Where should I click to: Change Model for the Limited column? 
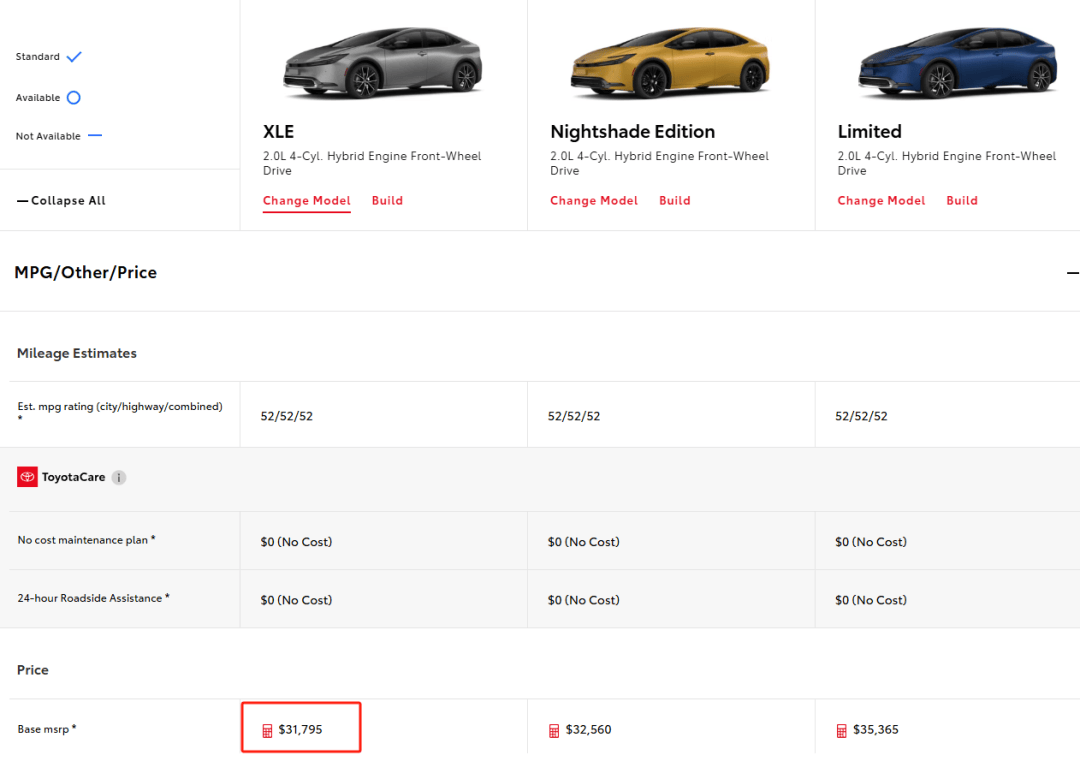pyautogui.click(x=881, y=201)
